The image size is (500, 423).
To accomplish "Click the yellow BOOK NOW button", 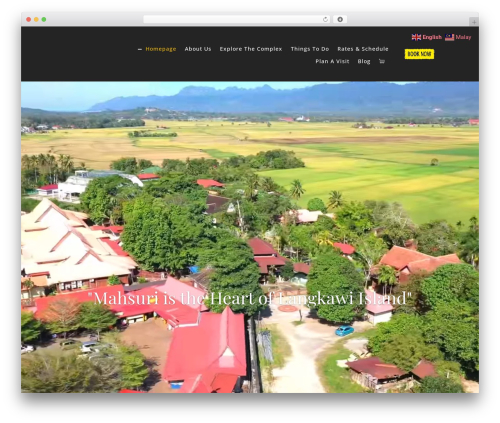I will click(419, 54).
